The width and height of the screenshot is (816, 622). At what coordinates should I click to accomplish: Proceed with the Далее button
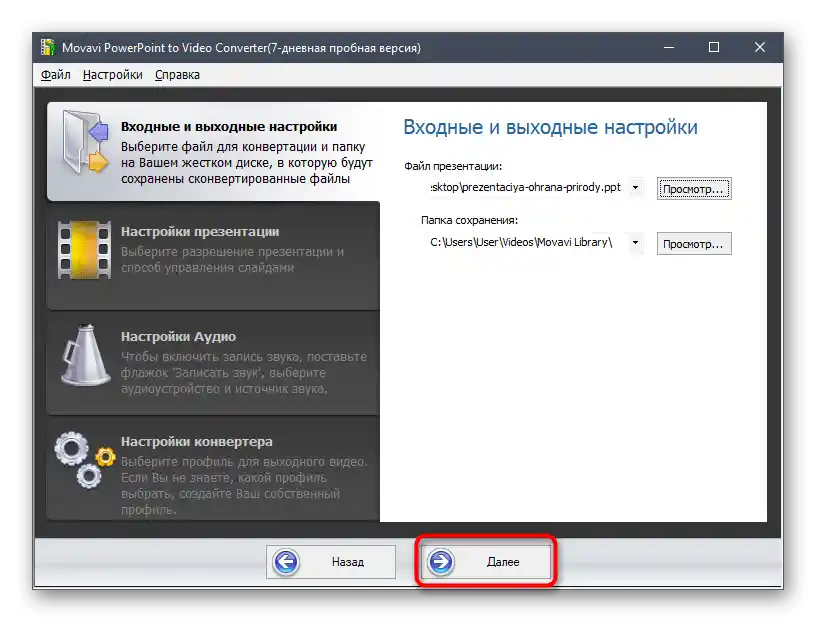[x=486, y=562]
